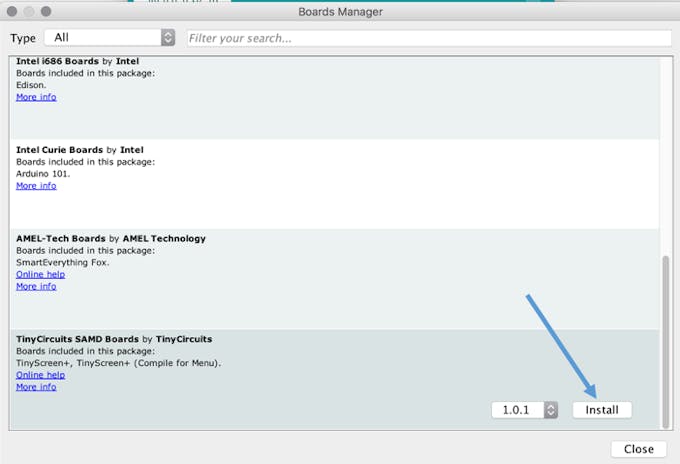Click the SmartEverything Fox board name text

(62, 262)
